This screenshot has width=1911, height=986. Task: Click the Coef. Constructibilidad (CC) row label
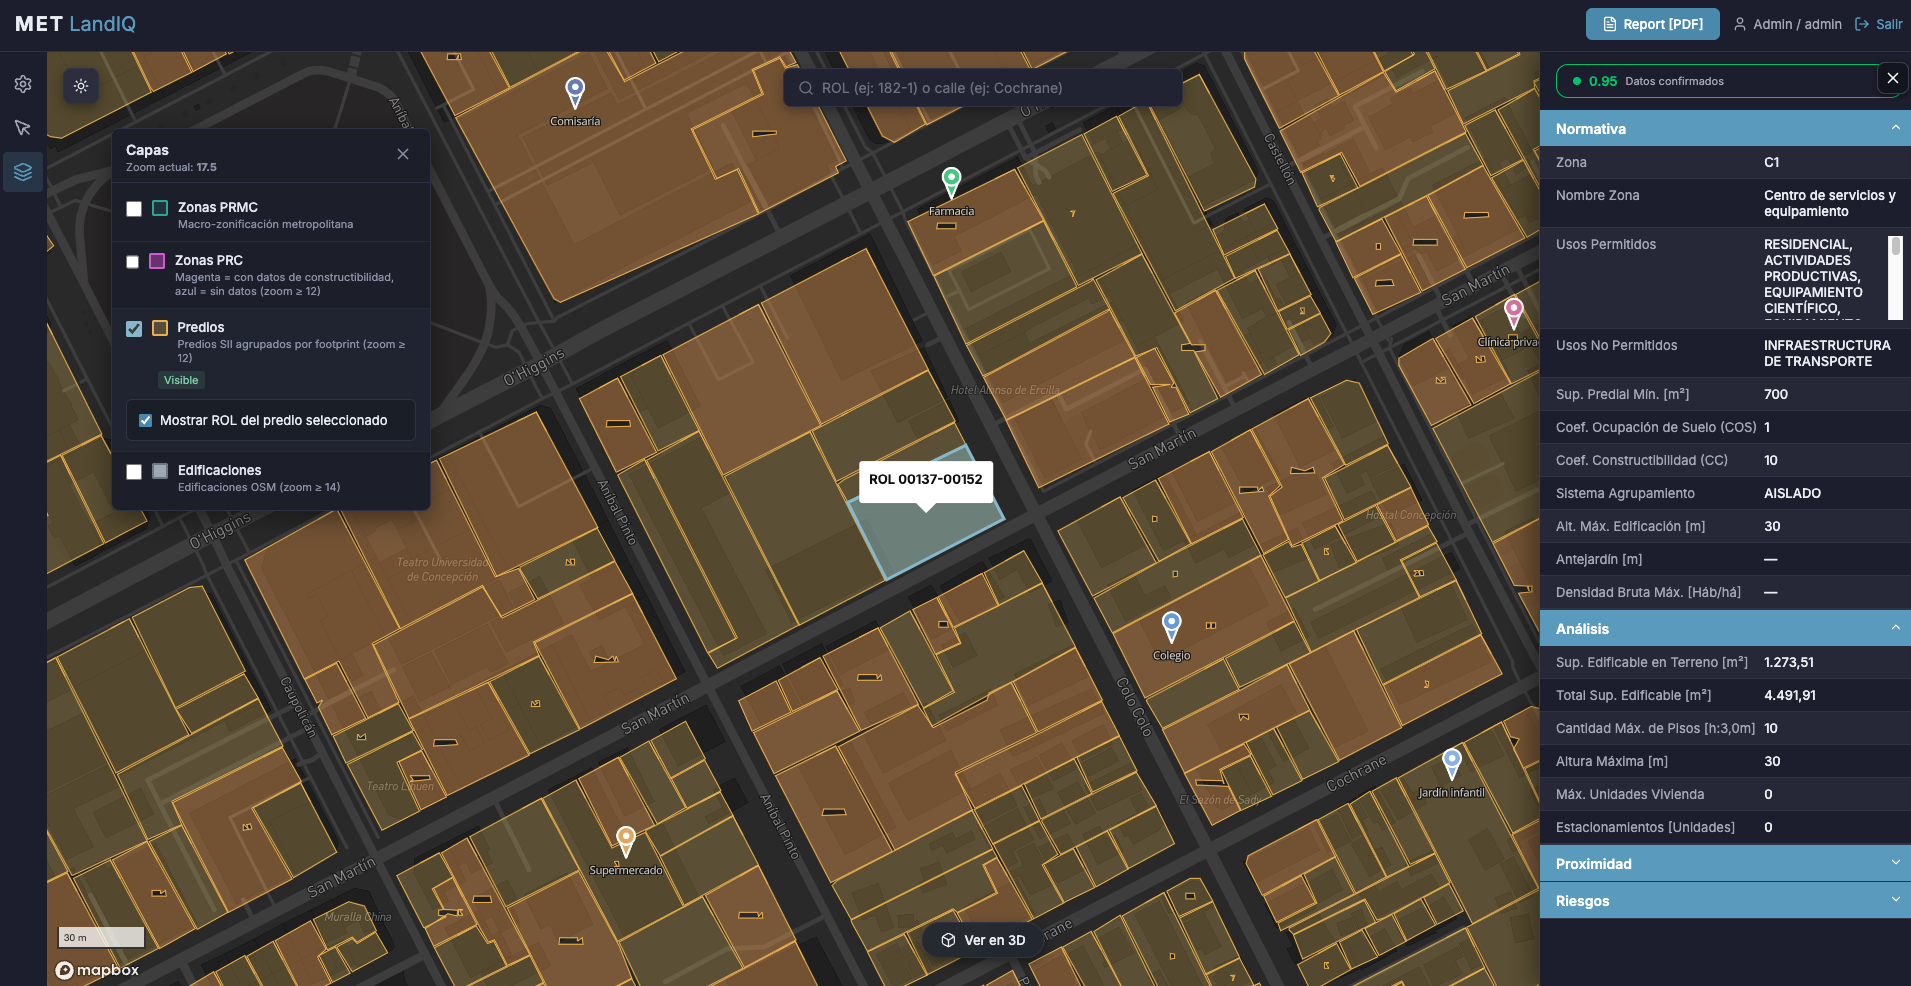(x=1642, y=460)
